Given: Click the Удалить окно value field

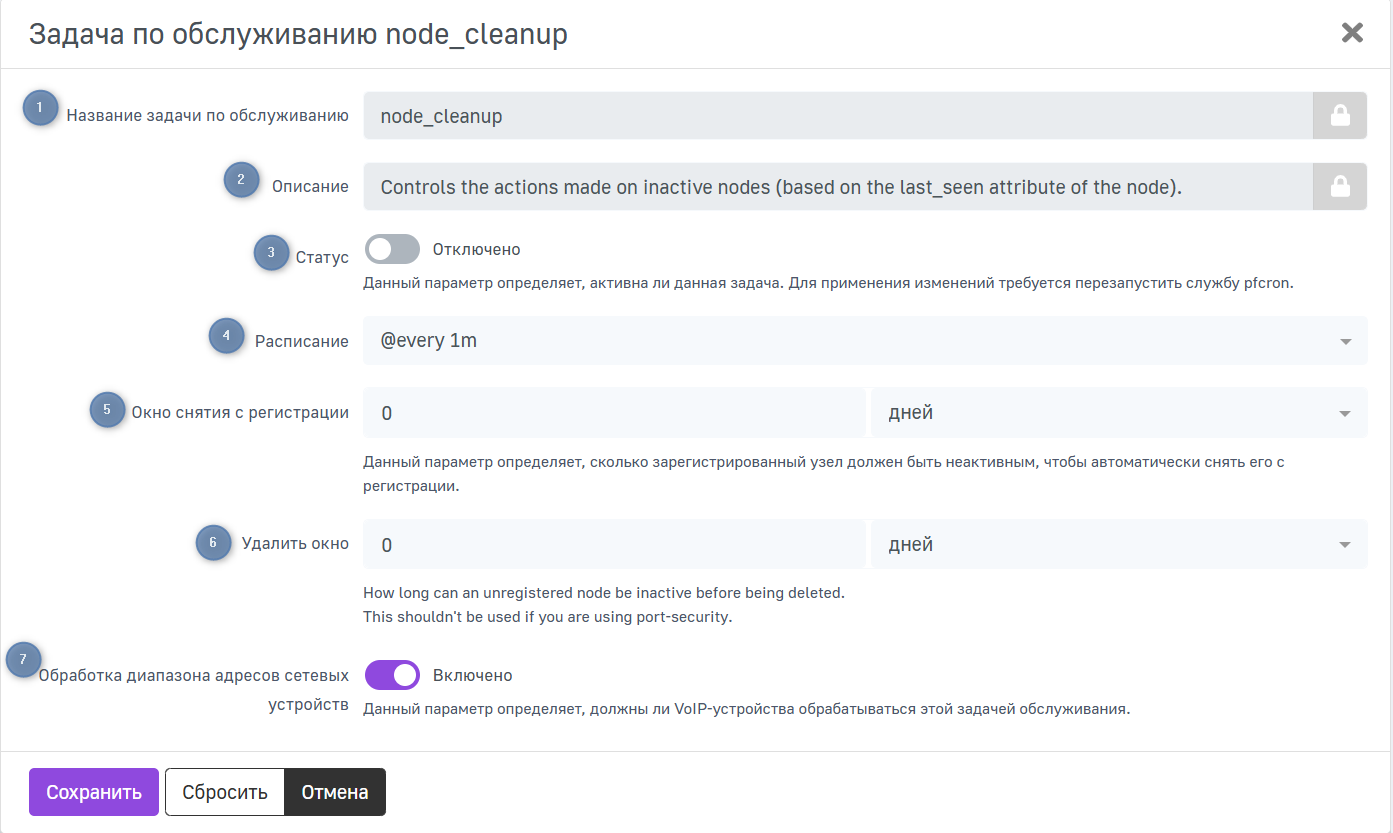Looking at the screenshot, I should click(x=613, y=544).
